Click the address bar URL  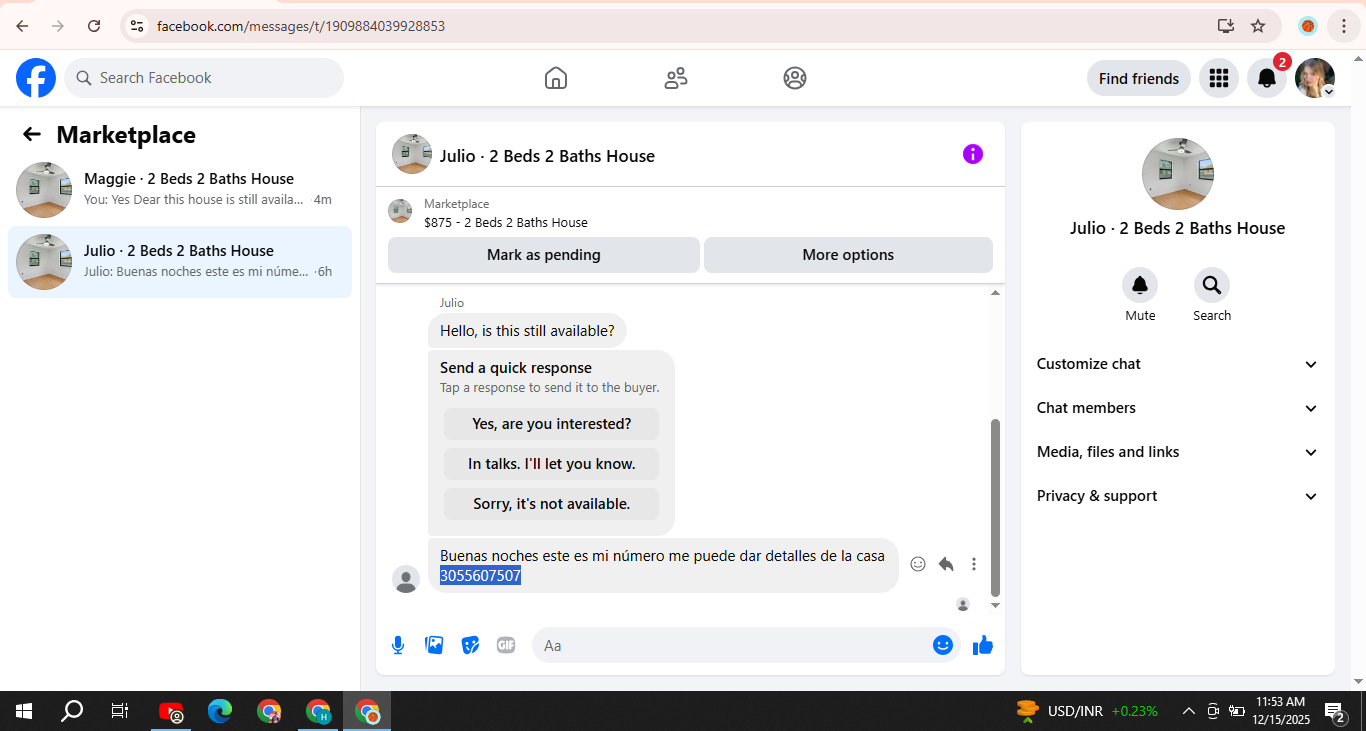click(x=301, y=26)
